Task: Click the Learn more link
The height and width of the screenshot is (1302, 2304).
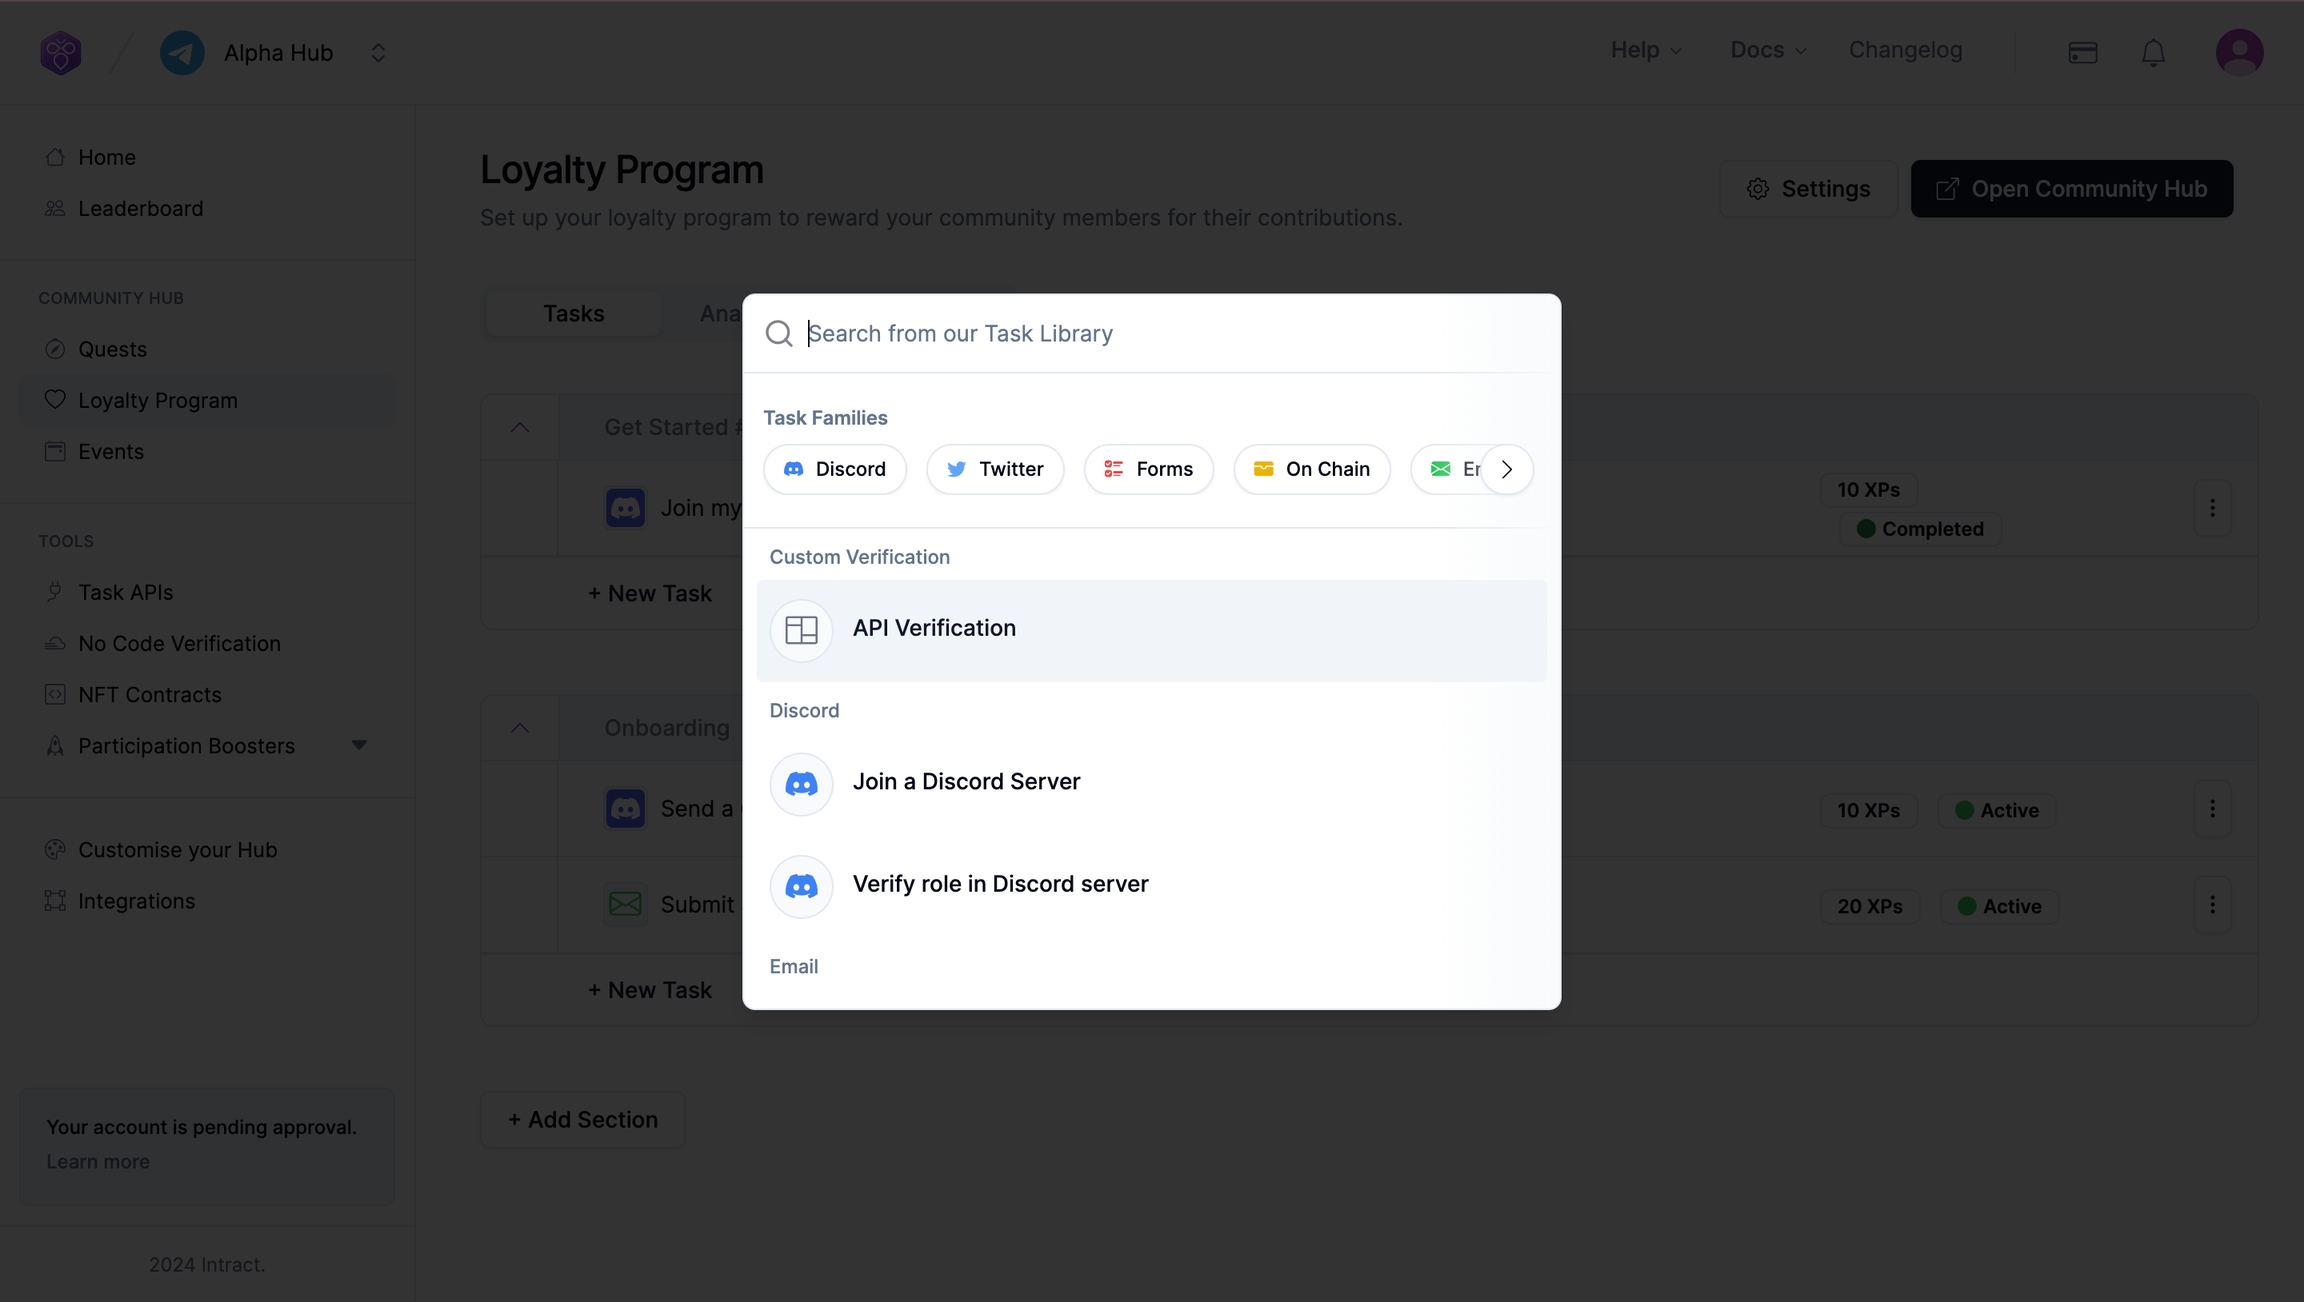Action: pos(98,1161)
